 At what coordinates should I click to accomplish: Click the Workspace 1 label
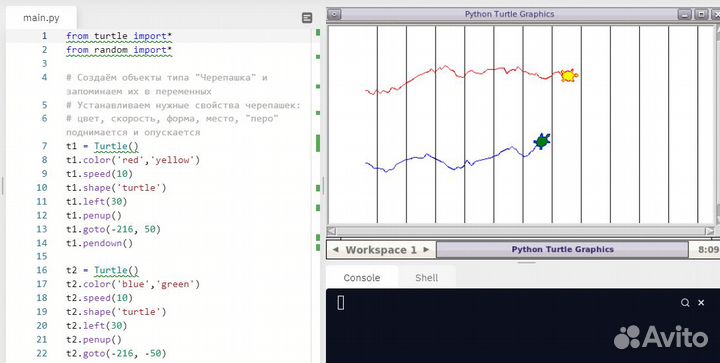tap(381, 250)
